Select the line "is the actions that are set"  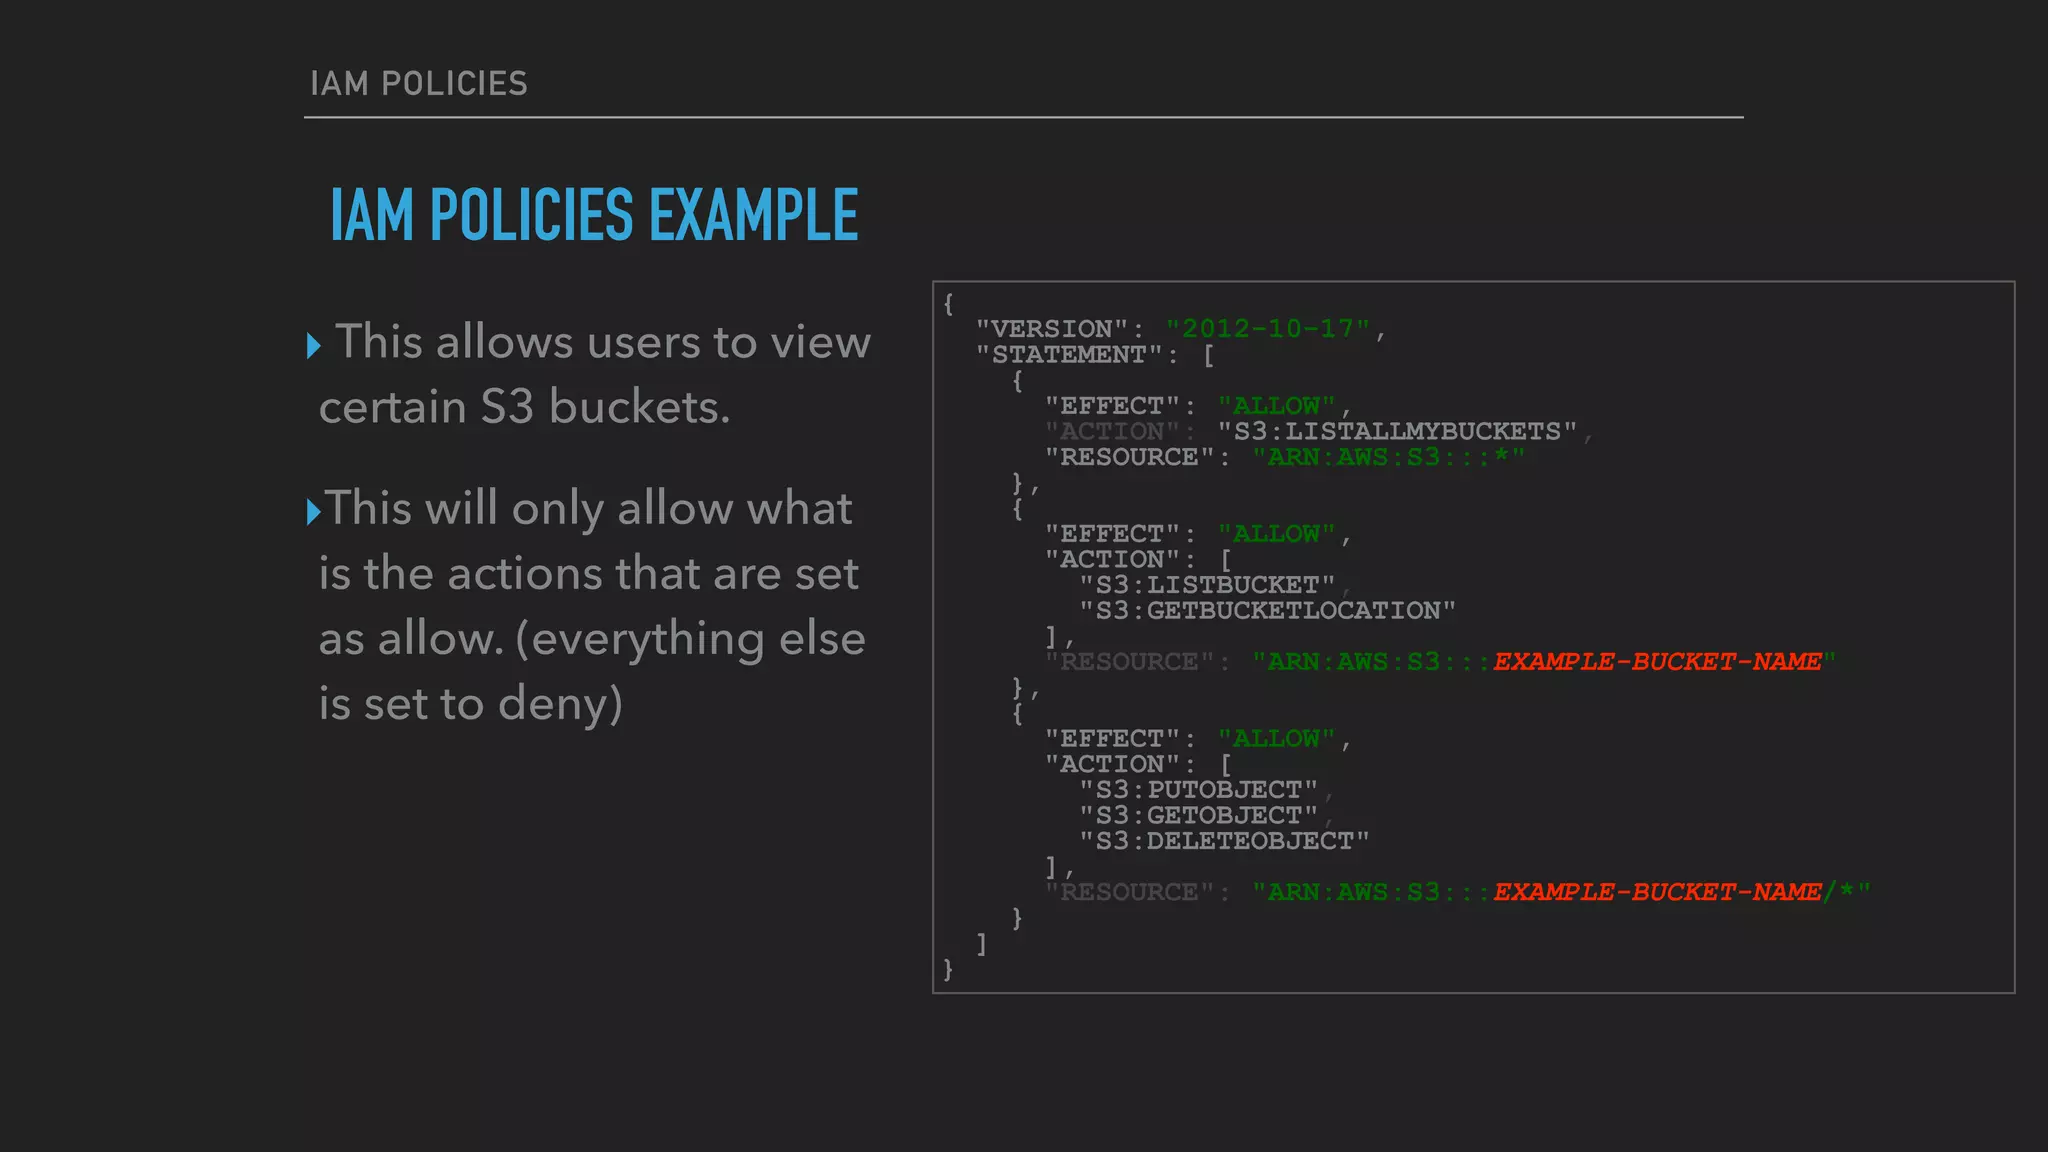click(x=589, y=573)
